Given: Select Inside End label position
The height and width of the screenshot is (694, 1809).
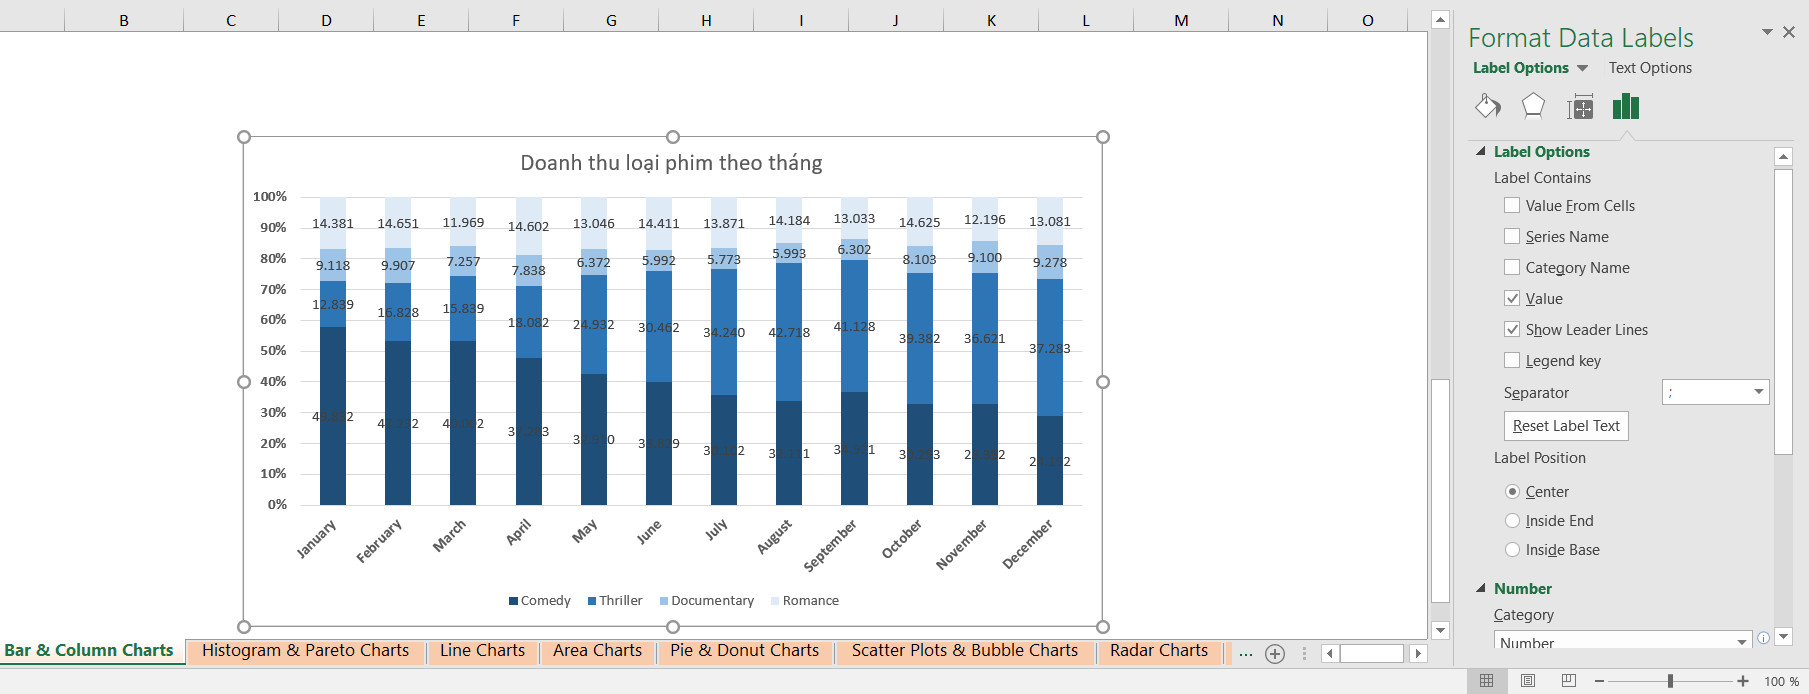Looking at the screenshot, I should point(1512,520).
